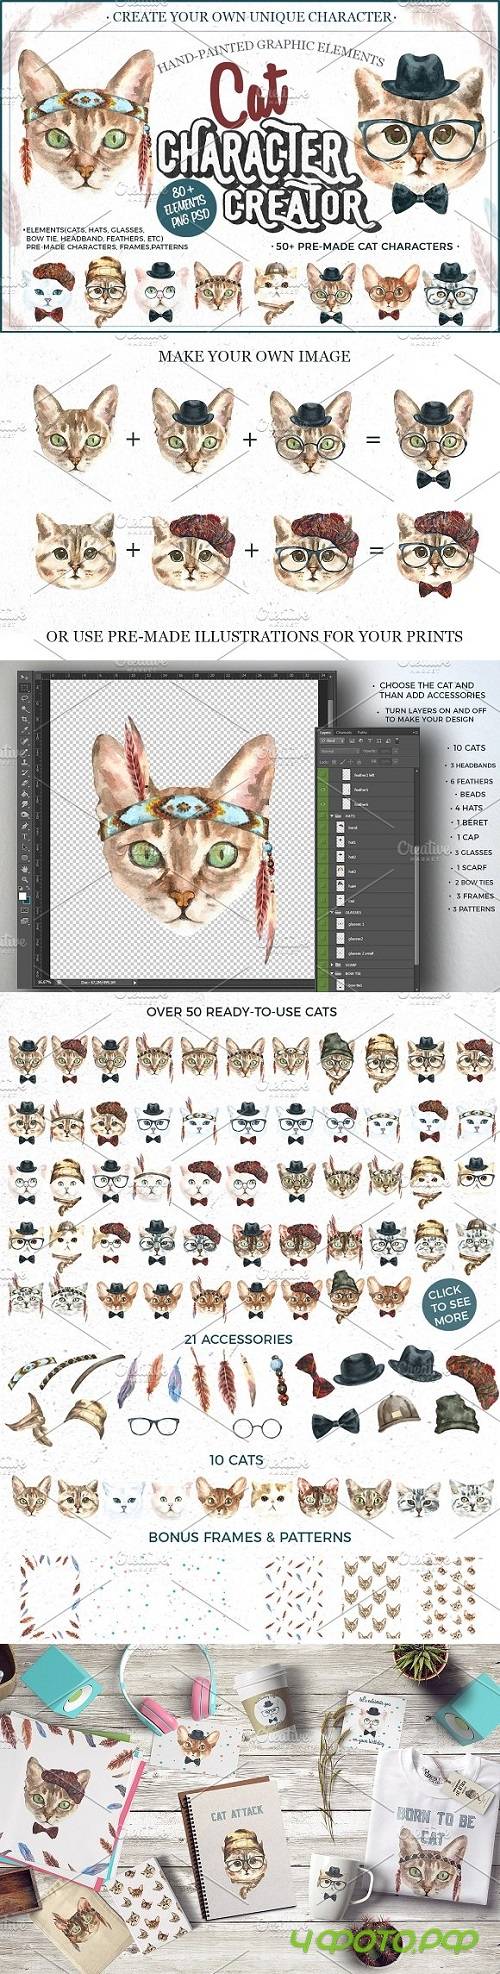Select the Ellipse shape tool
Viewport: 500px width, 1974px height.
click(x=24, y=858)
